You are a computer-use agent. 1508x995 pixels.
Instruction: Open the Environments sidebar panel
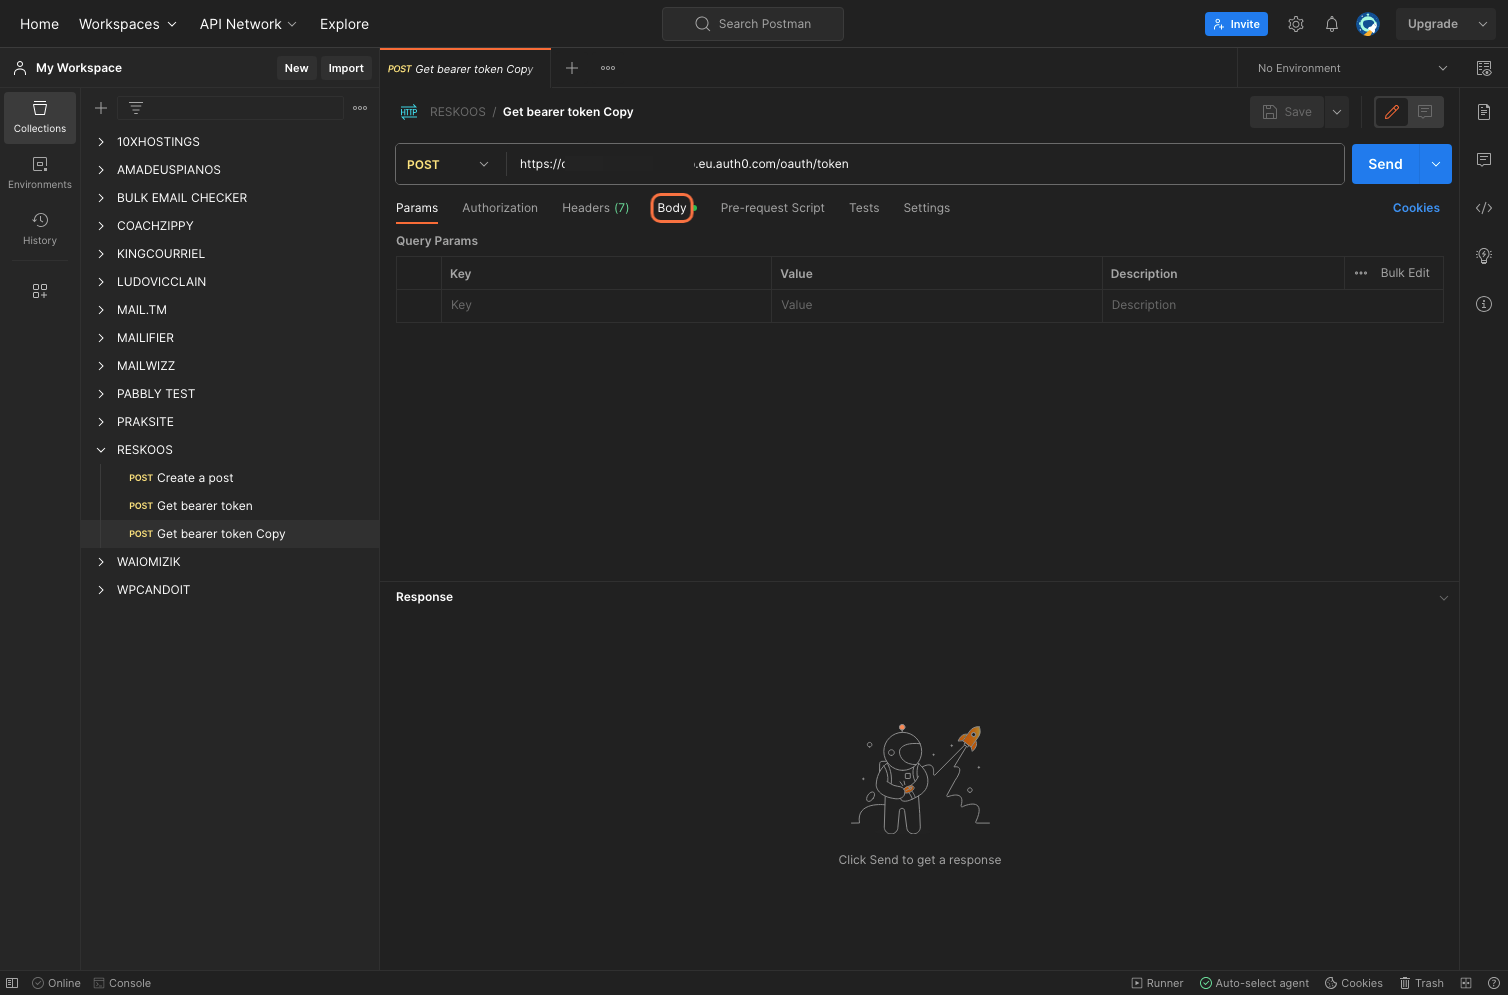click(40, 173)
